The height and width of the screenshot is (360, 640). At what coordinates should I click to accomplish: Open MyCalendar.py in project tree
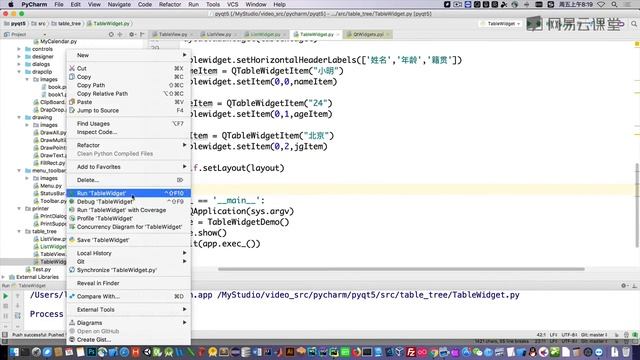pyautogui.click(x=55, y=42)
